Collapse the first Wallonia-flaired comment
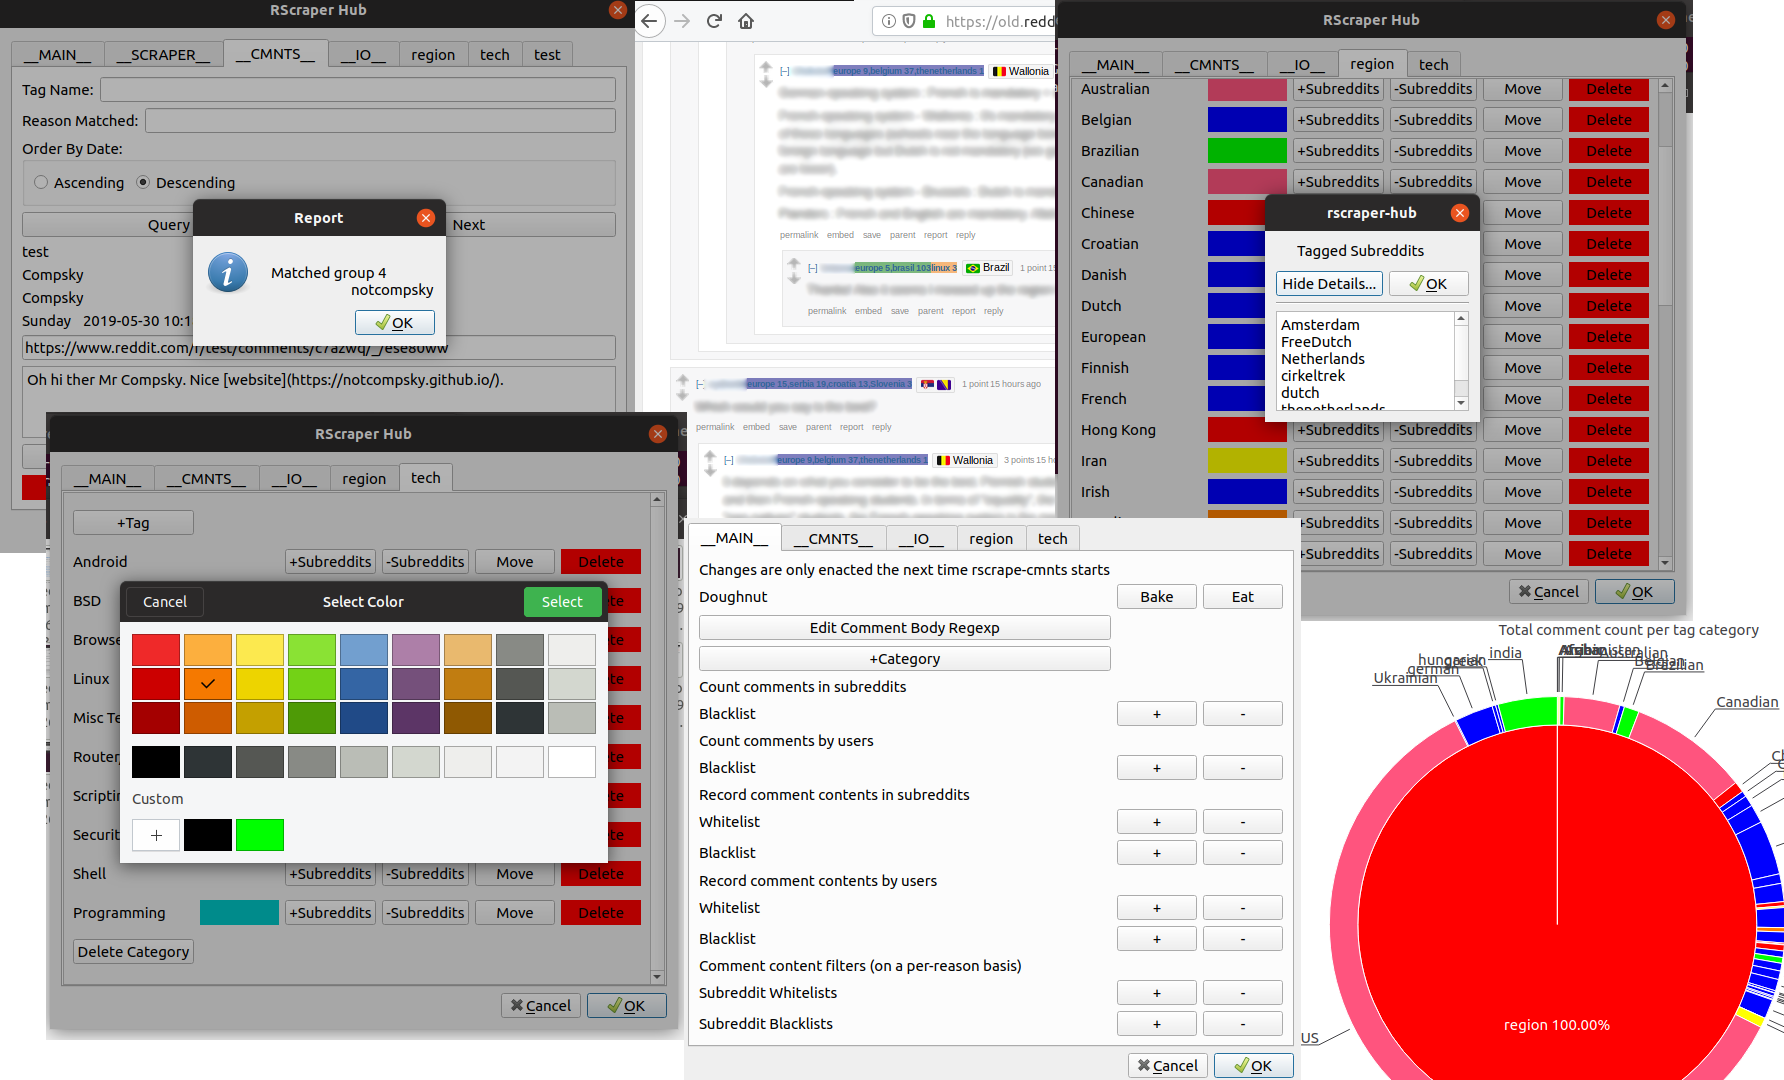This screenshot has width=1784, height=1080. tap(785, 71)
